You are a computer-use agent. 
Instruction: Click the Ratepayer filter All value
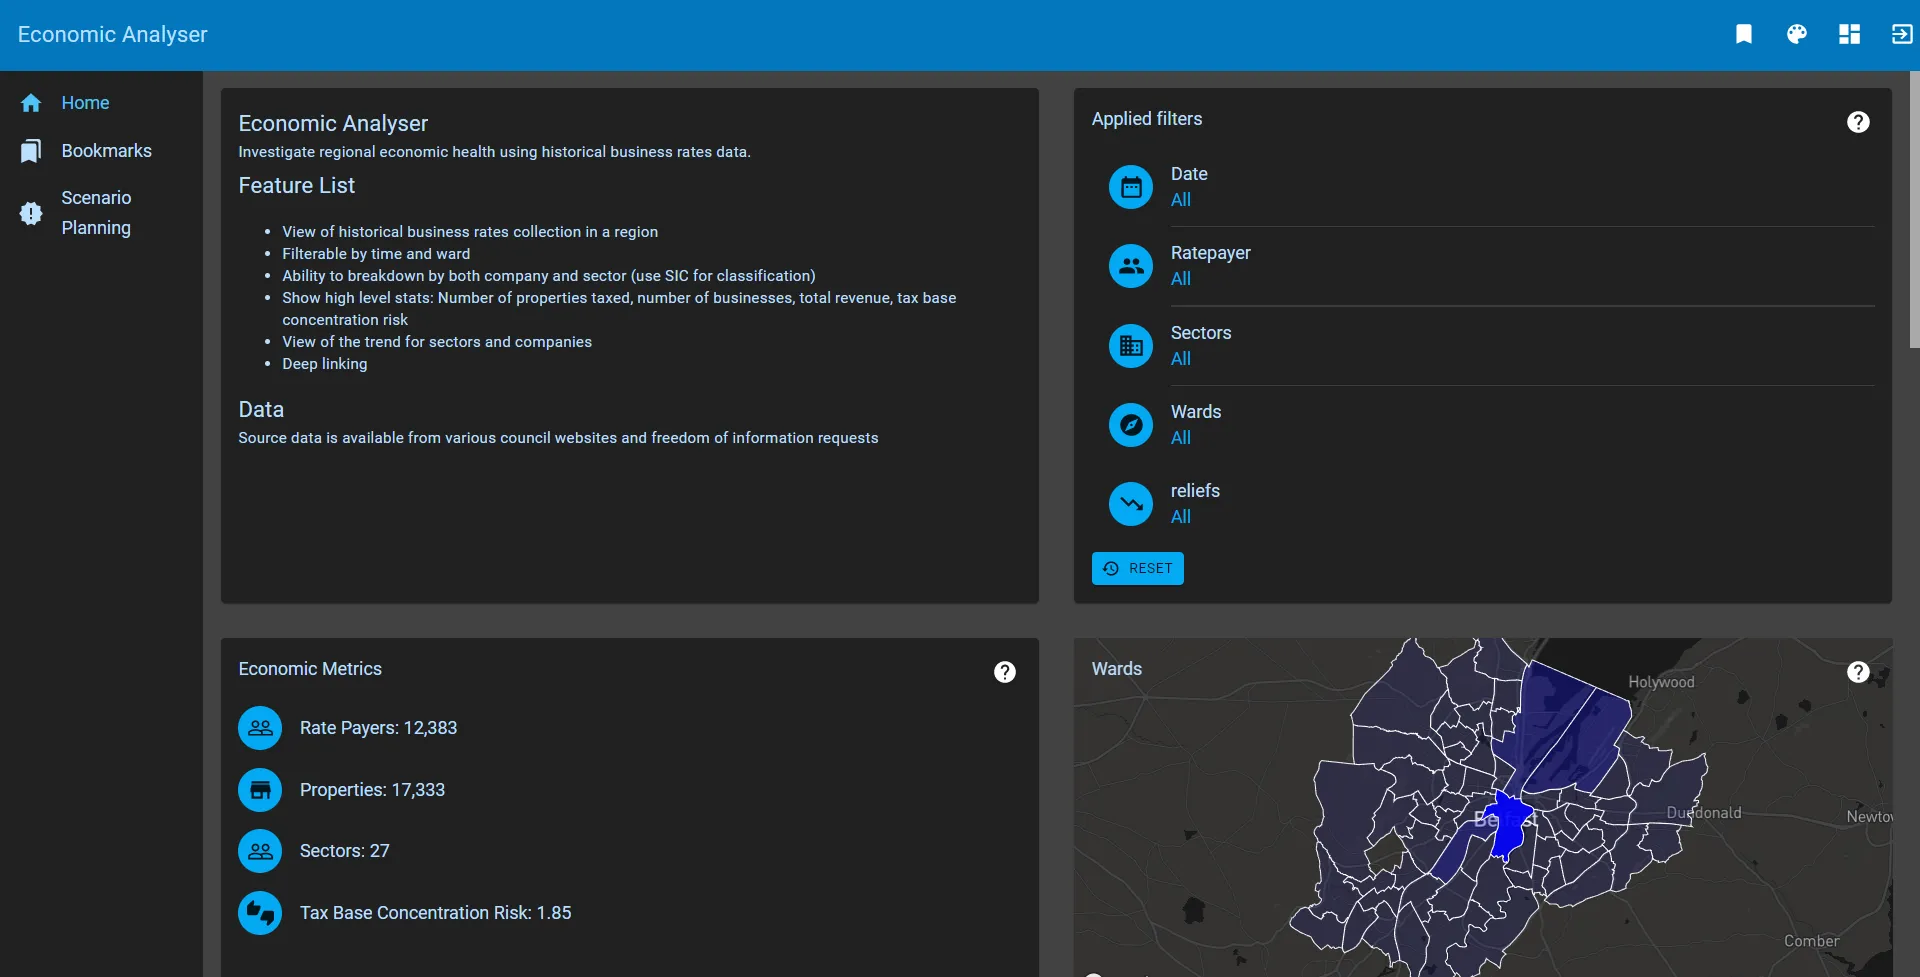(1181, 279)
